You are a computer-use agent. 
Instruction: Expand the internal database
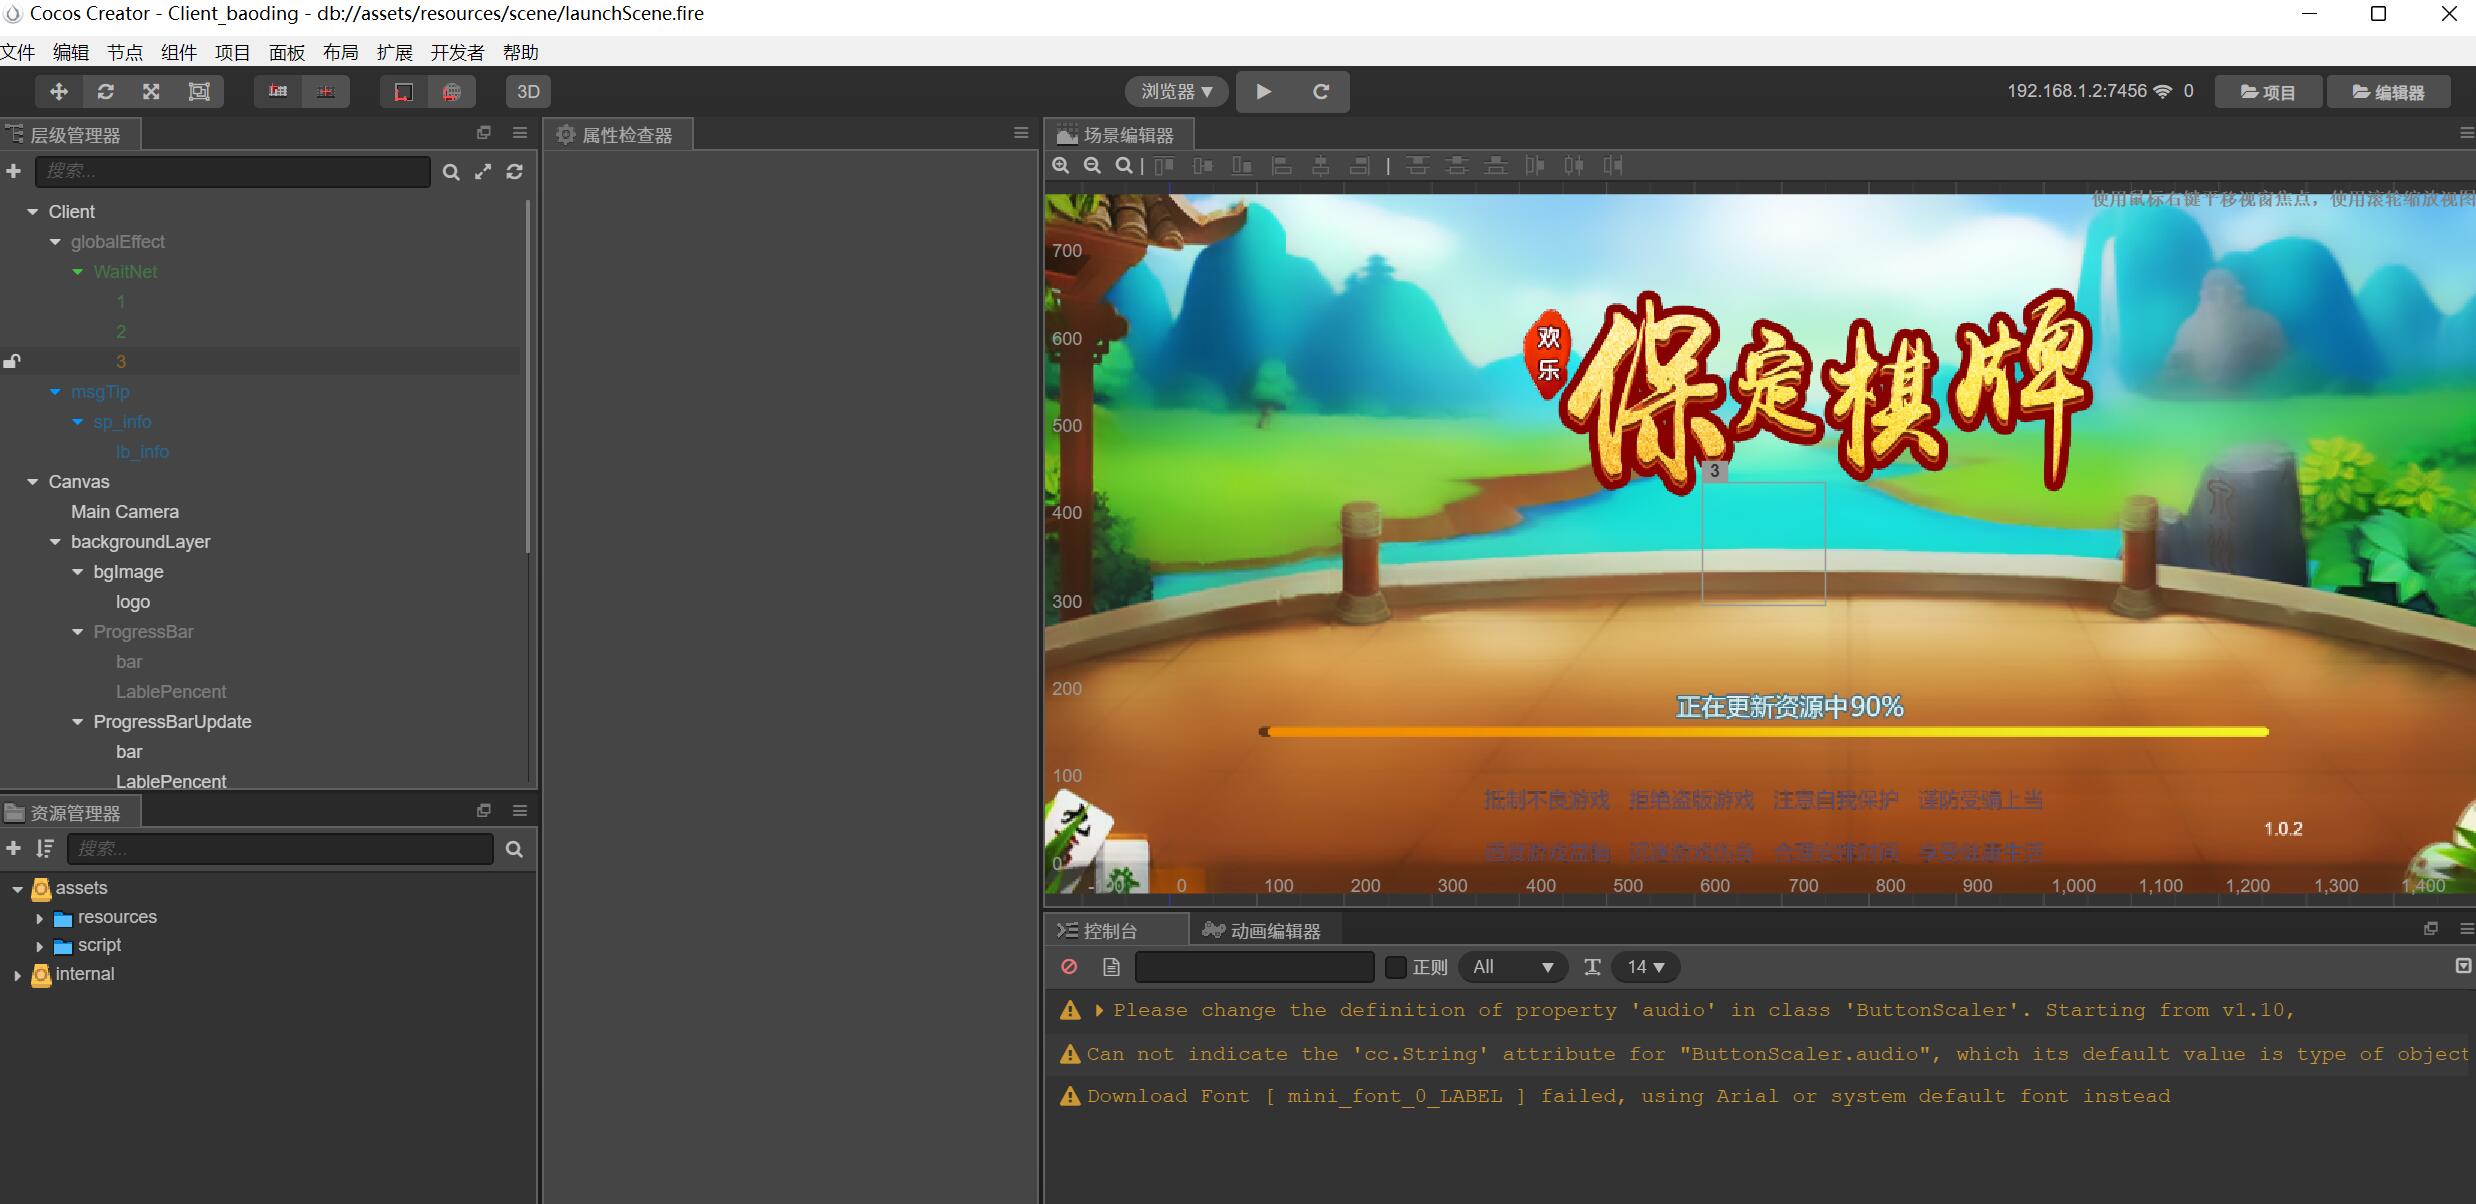(x=17, y=975)
